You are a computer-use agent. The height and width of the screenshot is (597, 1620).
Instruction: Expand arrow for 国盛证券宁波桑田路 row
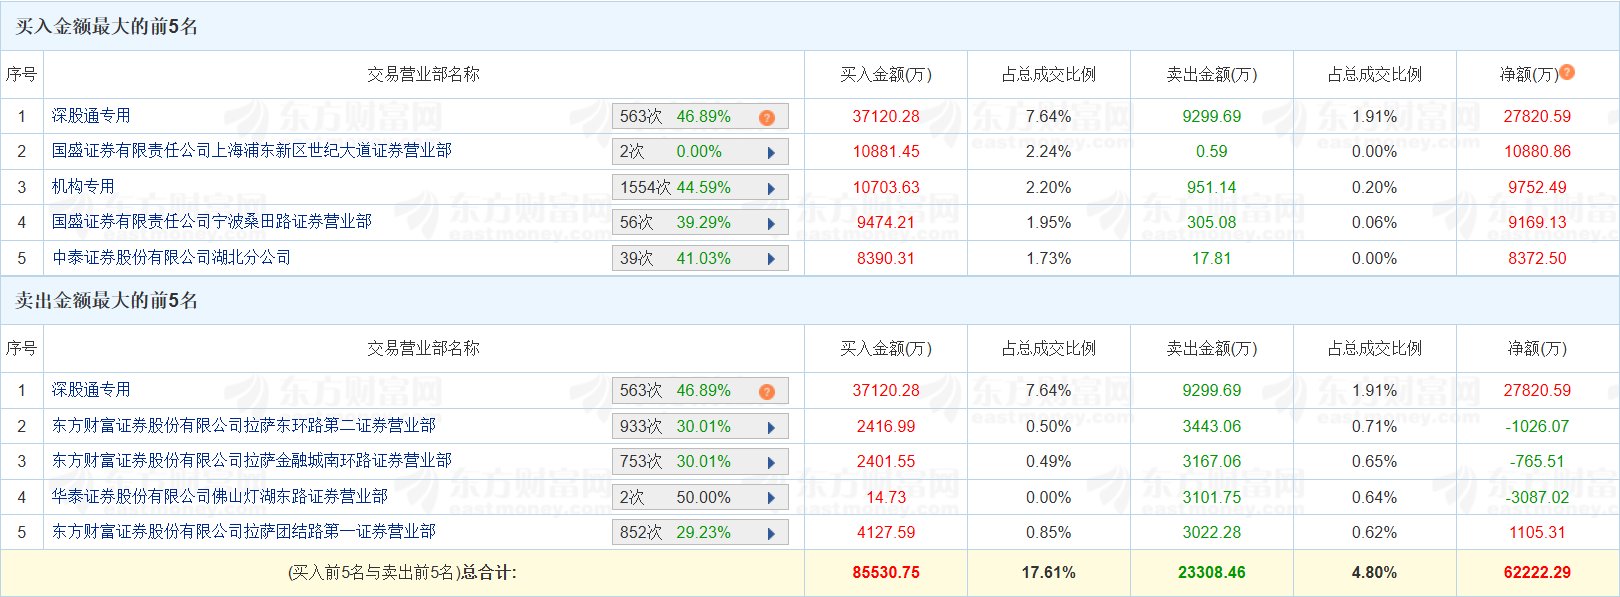(771, 224)
